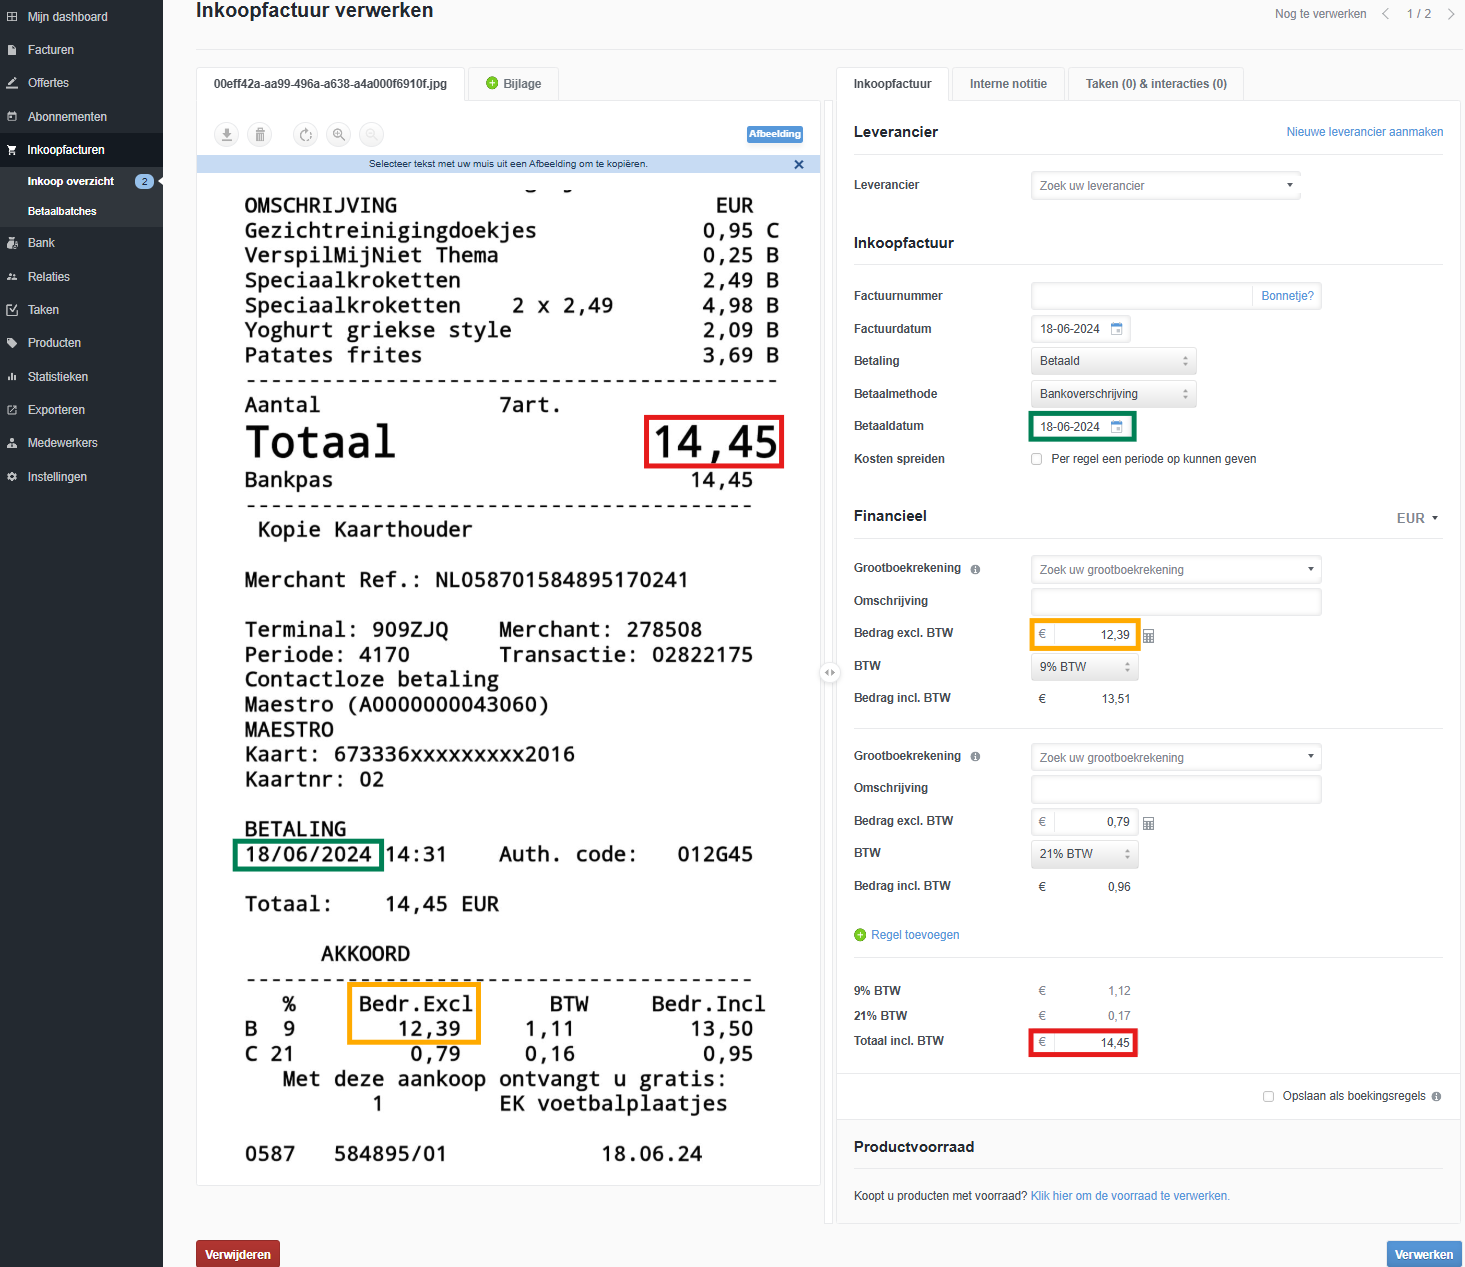Check Opslaan als boekingsregels
The width and height of the screenshot is (1465, 1267).
1268,1097
